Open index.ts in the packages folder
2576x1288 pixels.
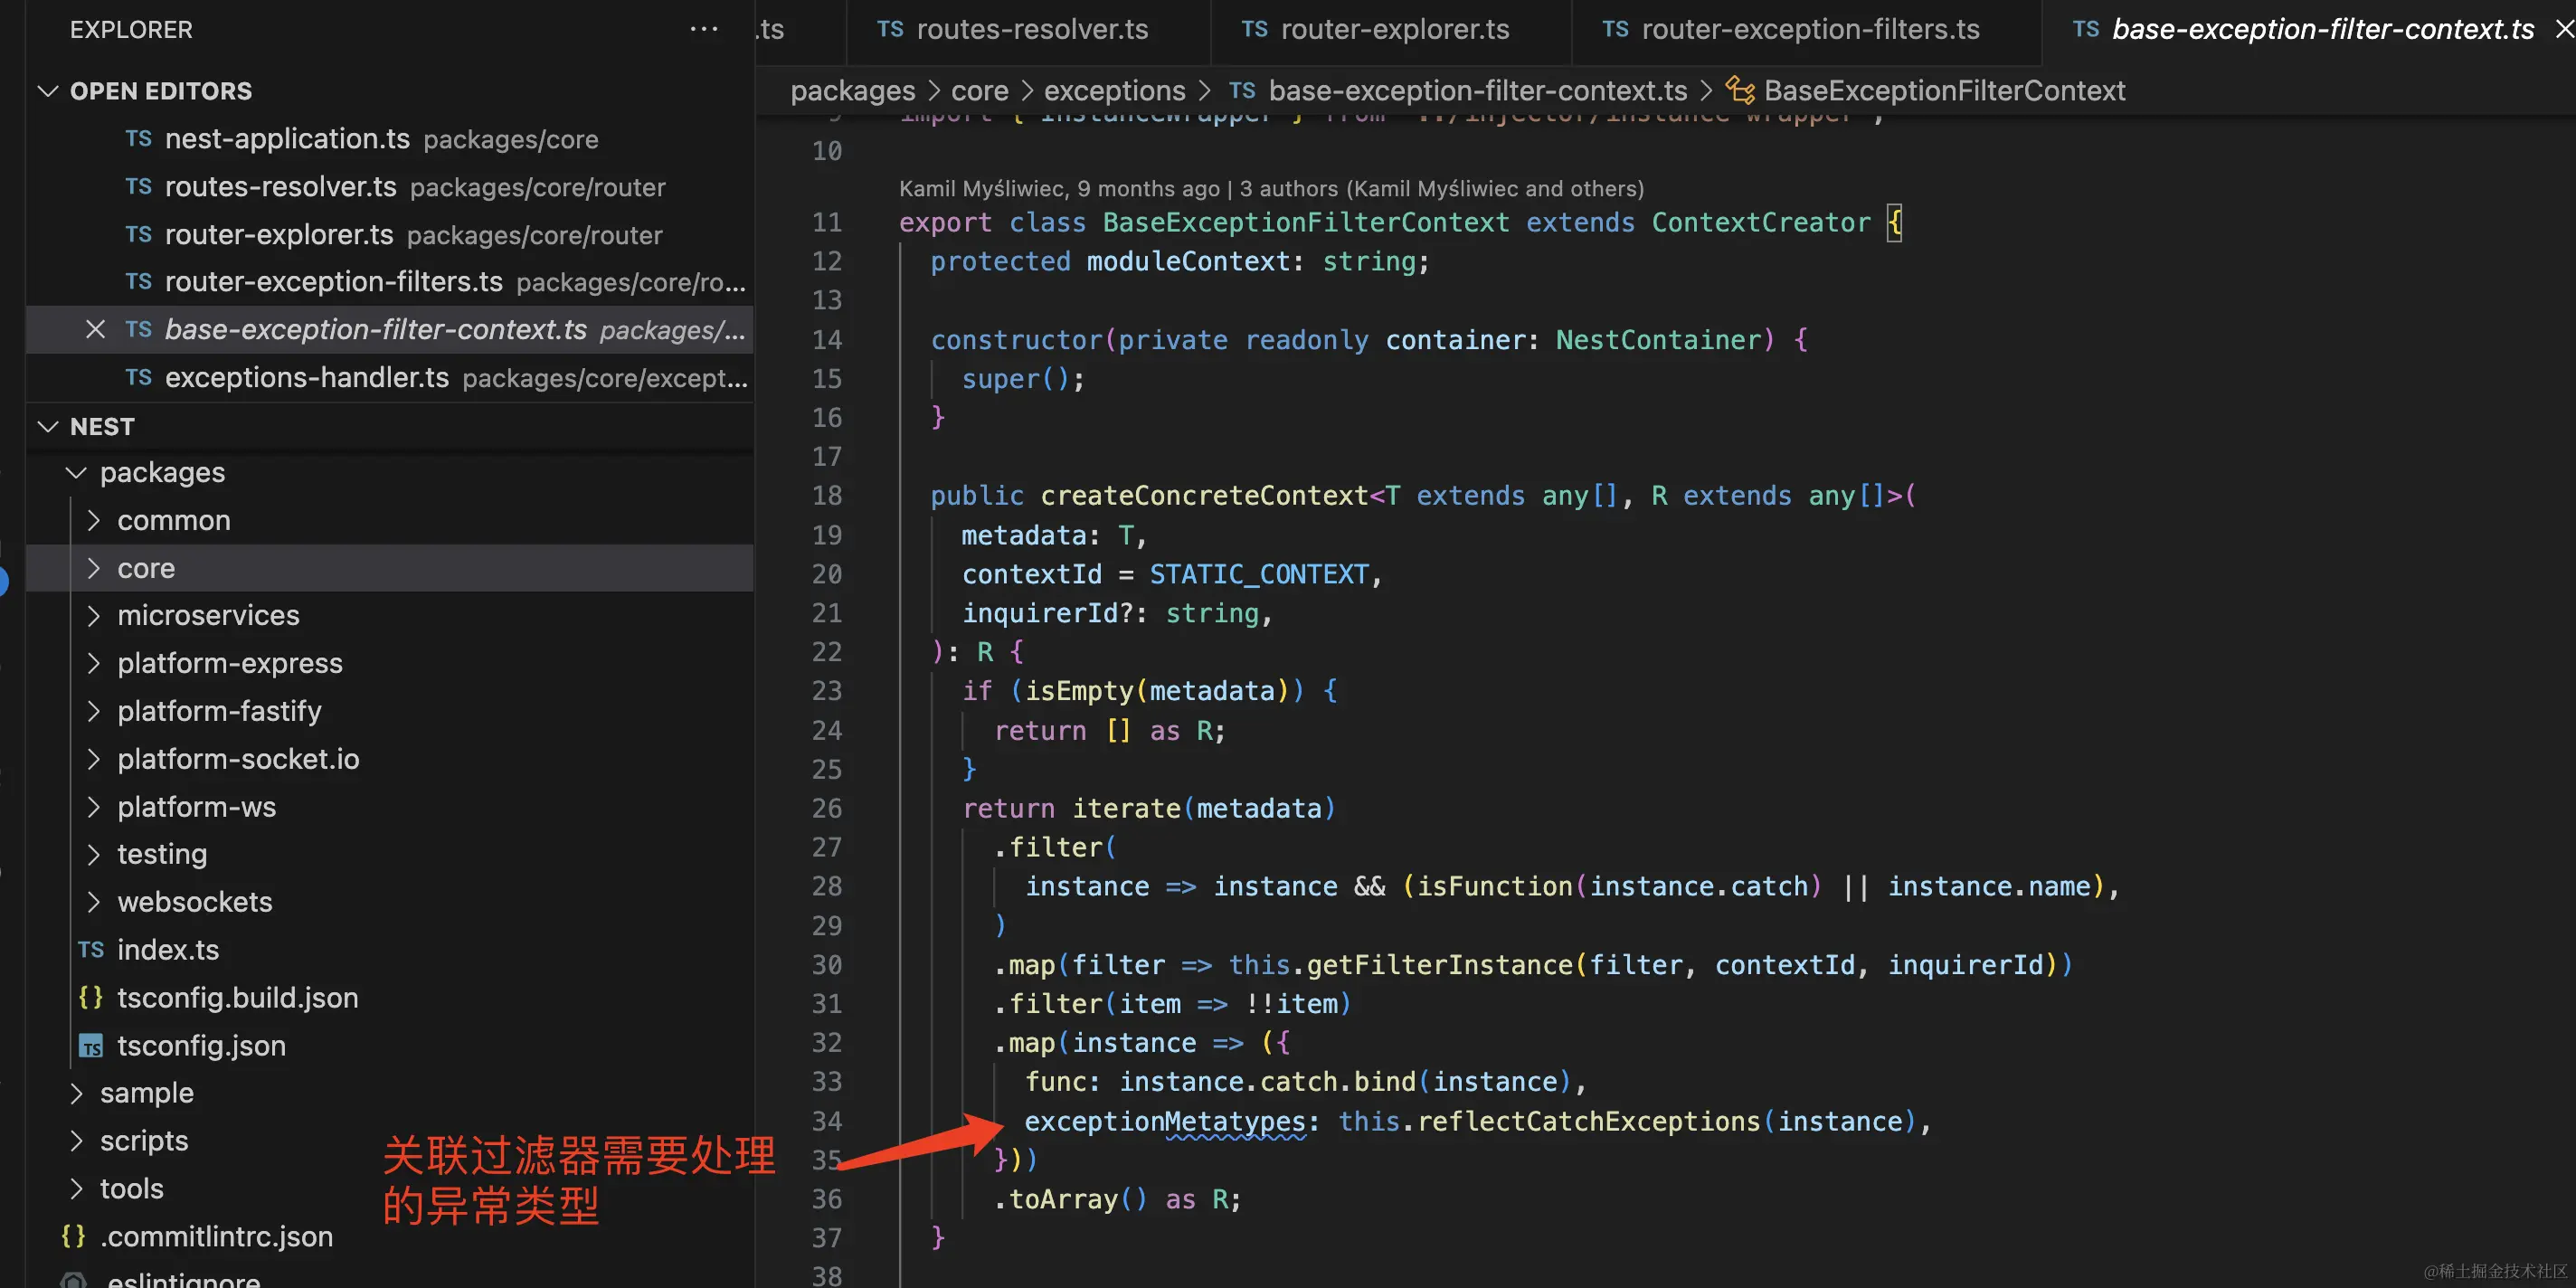[x=168, y=950]
